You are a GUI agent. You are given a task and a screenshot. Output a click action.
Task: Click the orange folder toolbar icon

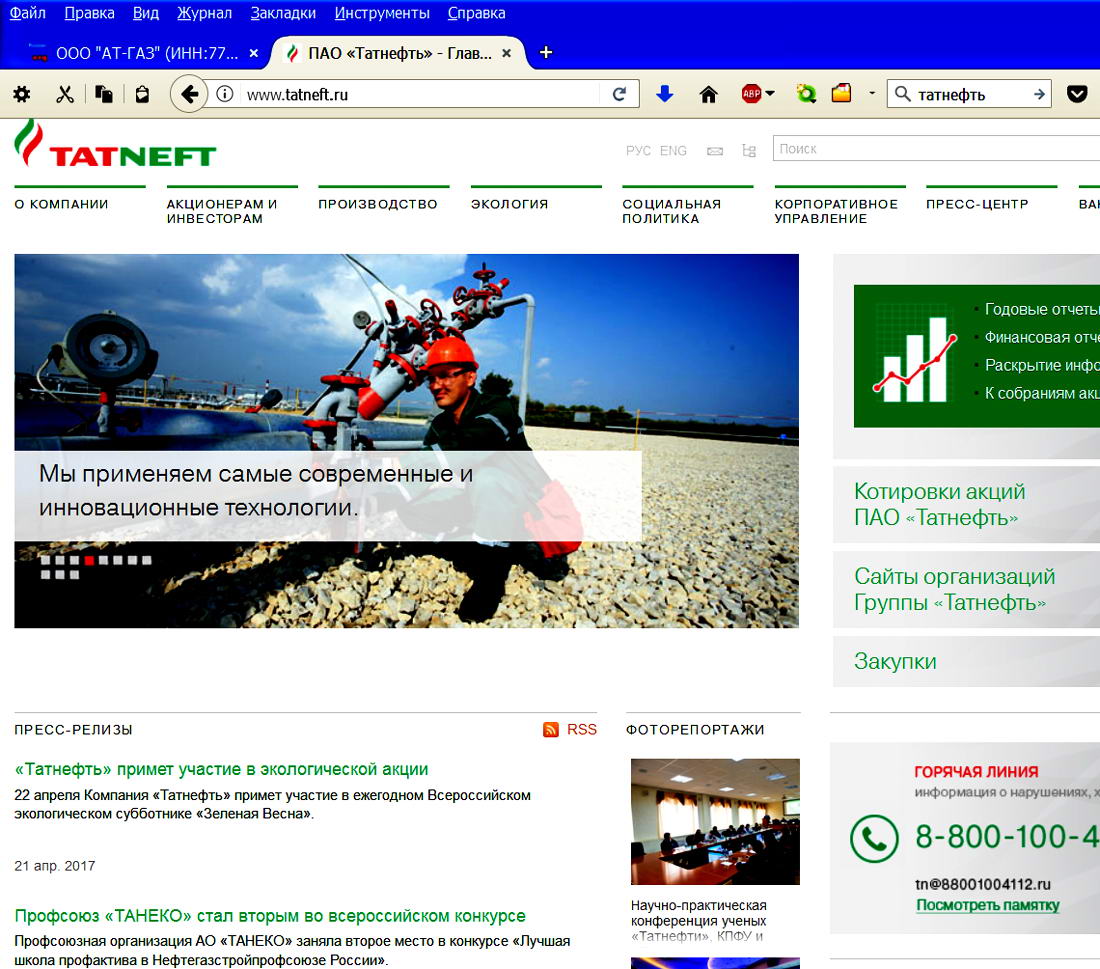[841, 93]
